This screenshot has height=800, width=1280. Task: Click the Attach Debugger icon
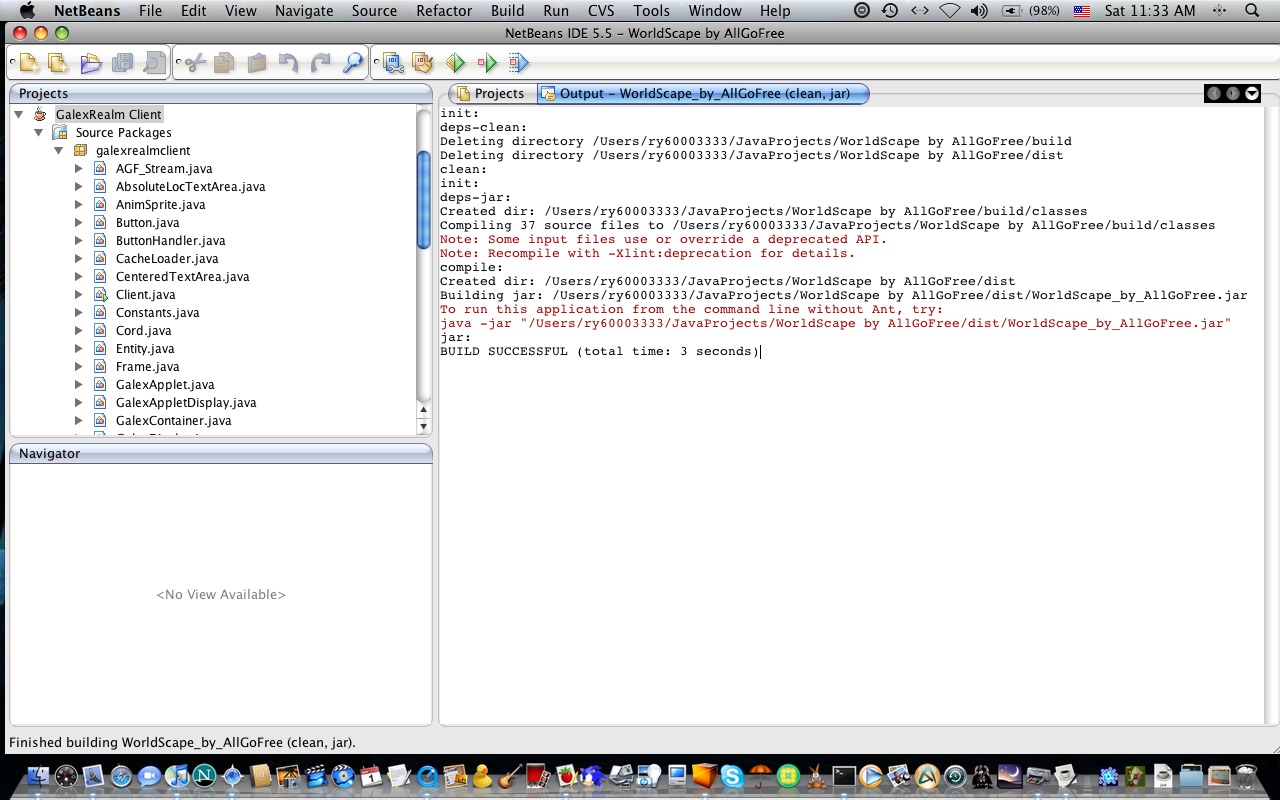tap(518, 64)
